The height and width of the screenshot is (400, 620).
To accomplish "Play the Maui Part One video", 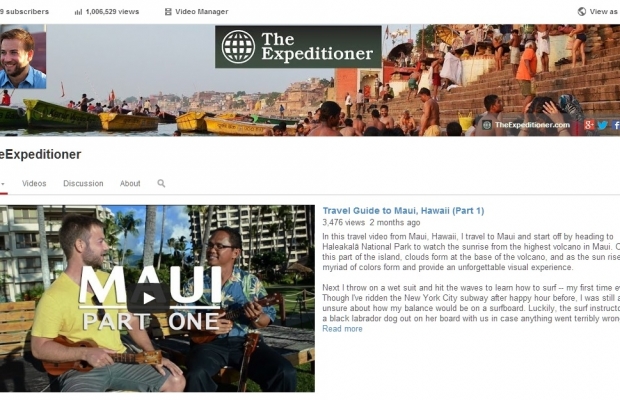I will click(149, 298).
